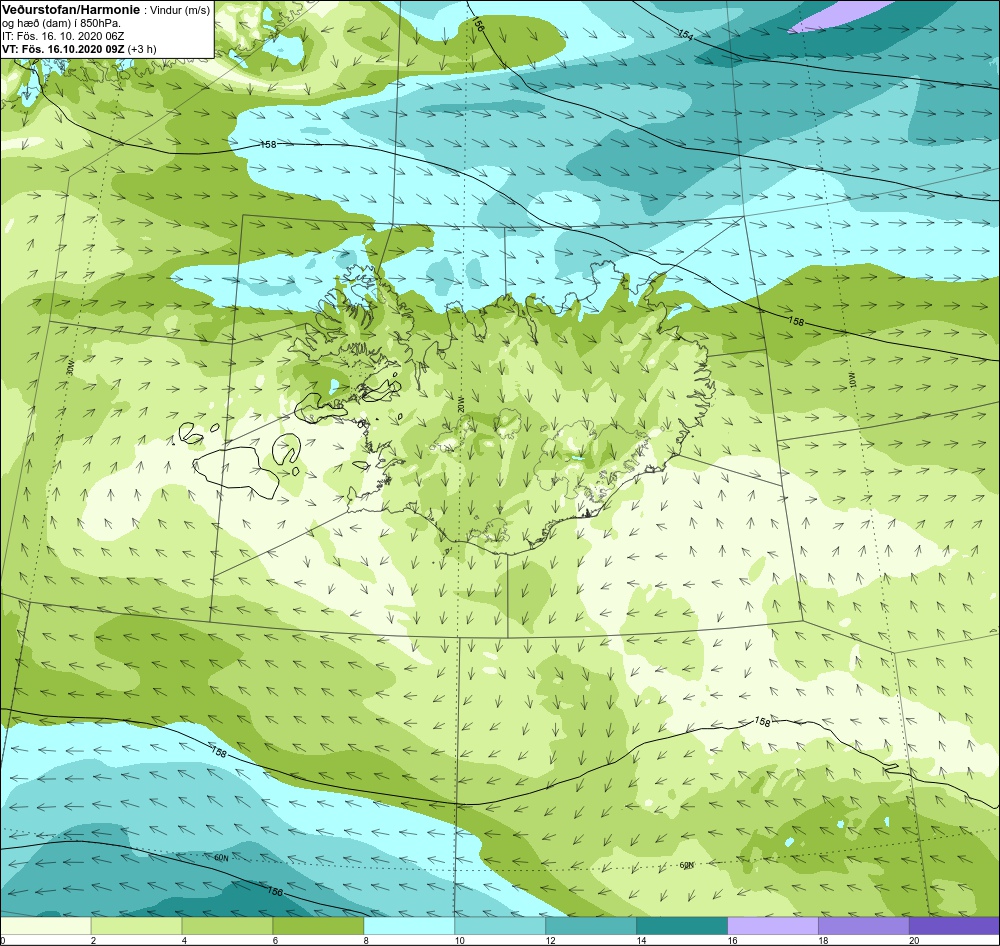Click the legend scale value '8'
Image resolution: width=1000 pixels, height=946 pixels.
(x=365, y=940)
